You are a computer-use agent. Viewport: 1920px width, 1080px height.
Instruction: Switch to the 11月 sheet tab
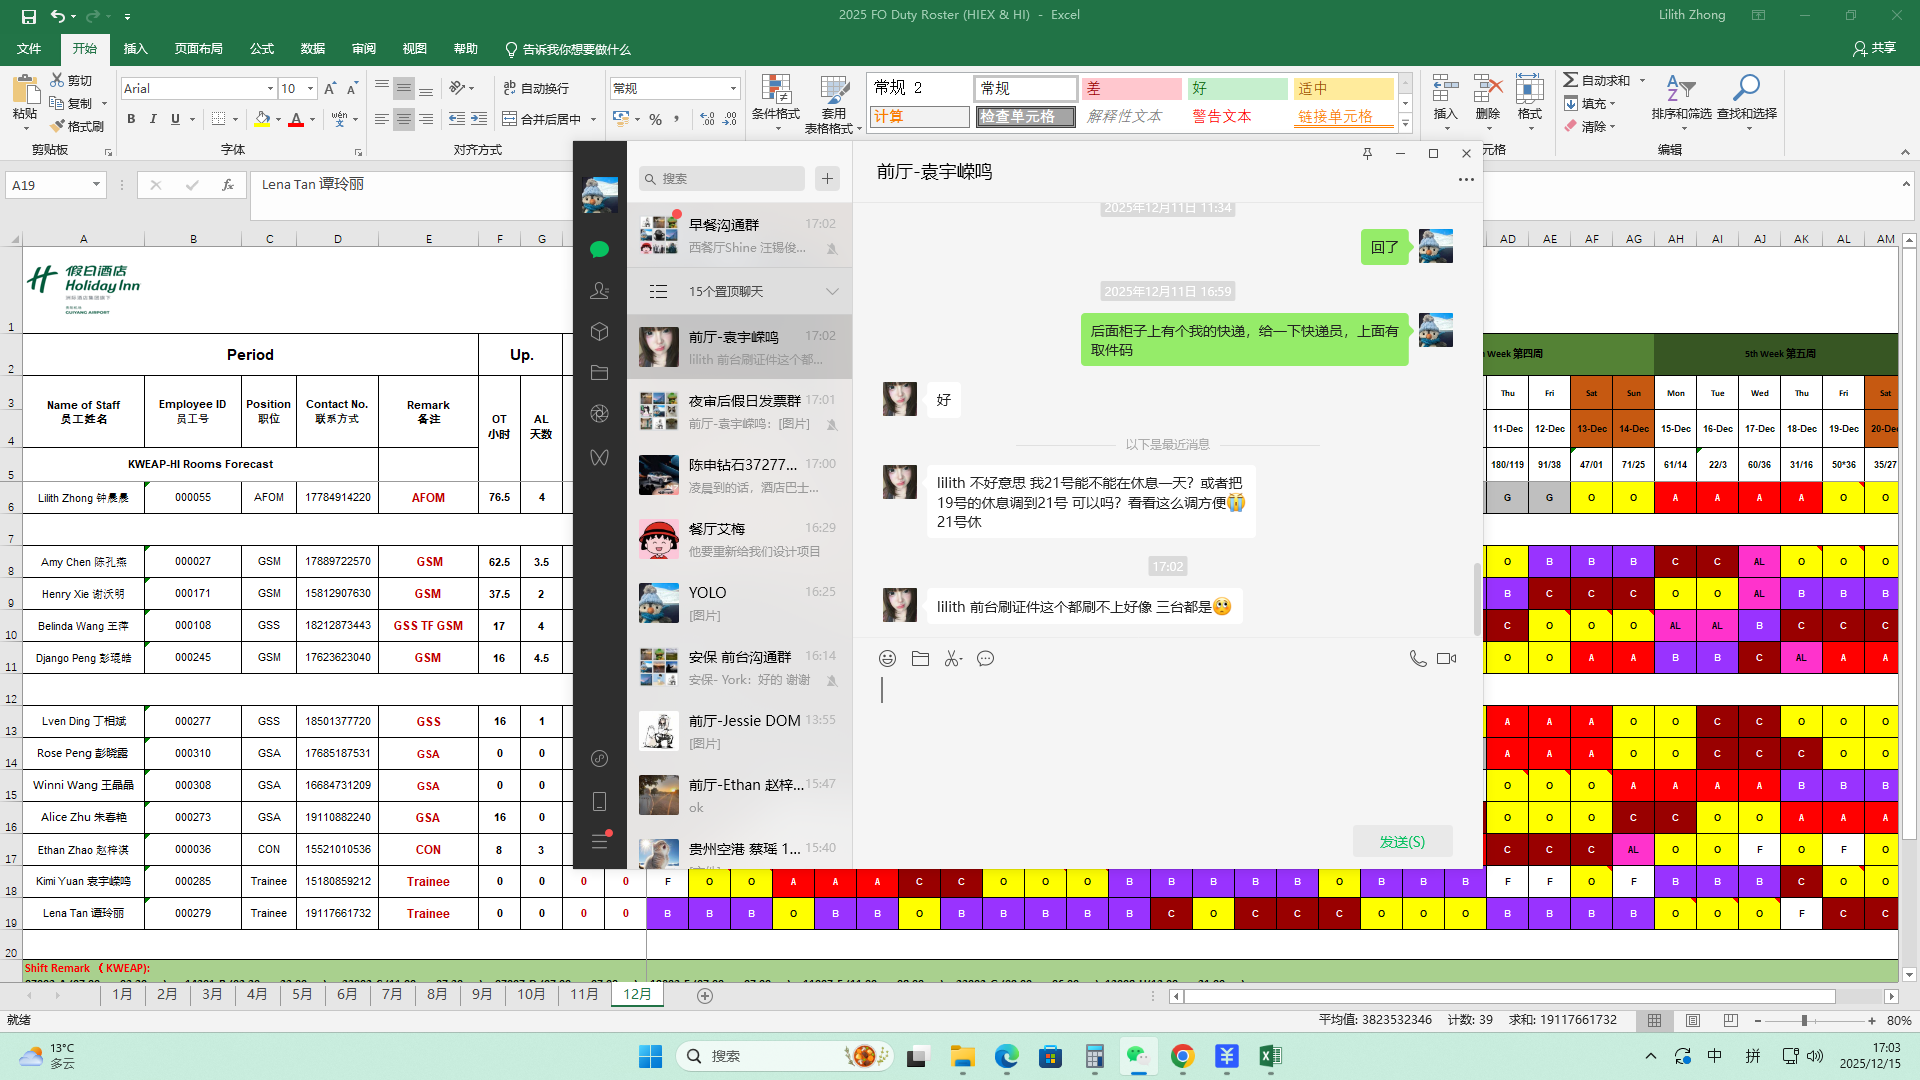coord(584,994)
